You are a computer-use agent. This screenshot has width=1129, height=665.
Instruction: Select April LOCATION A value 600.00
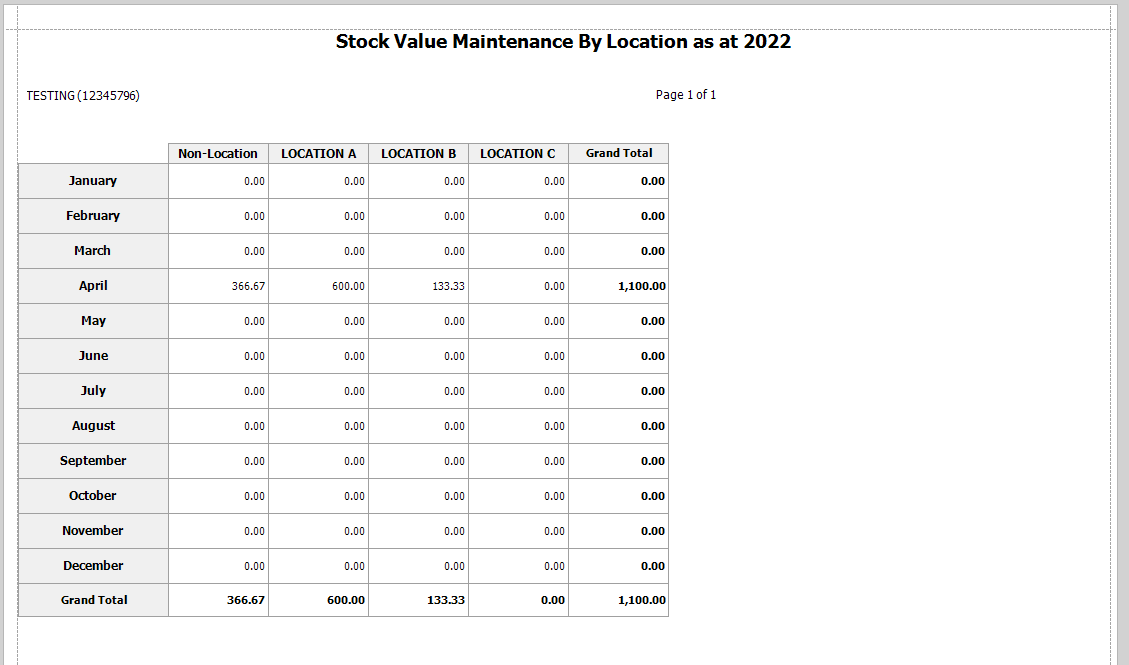(318, 286)
